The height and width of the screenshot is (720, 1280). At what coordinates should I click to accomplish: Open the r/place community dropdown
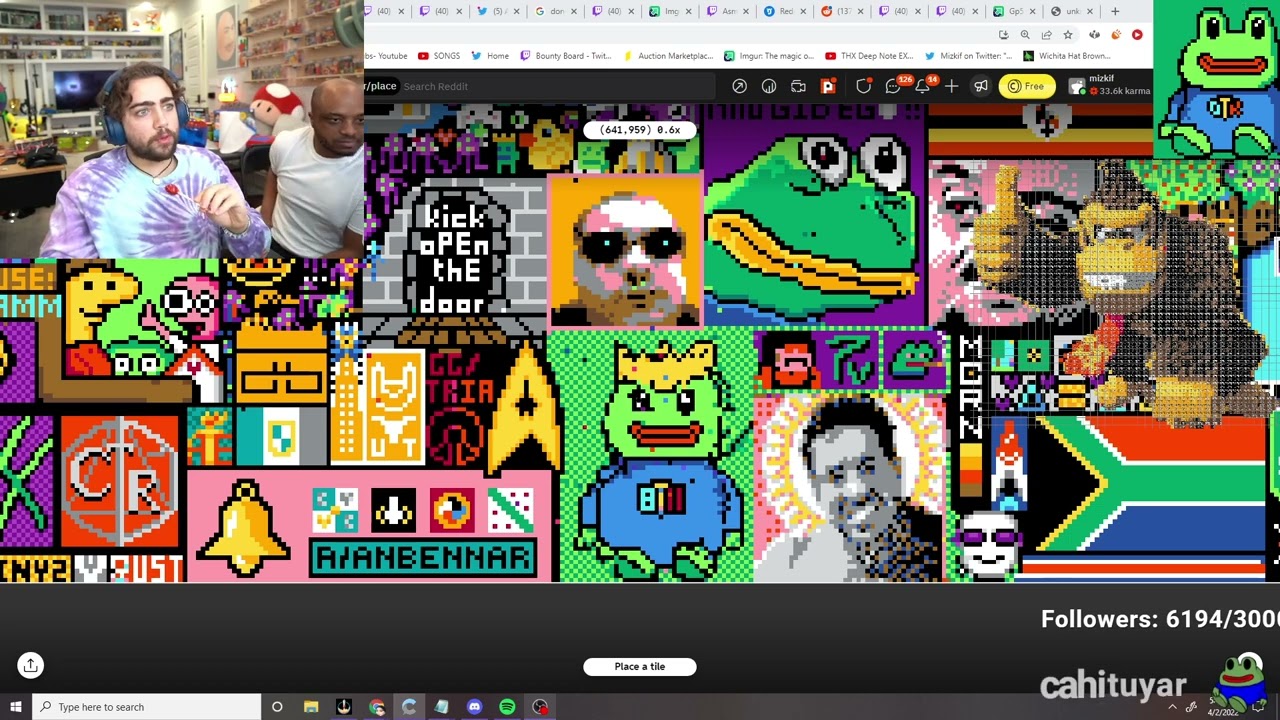[381, 86]
